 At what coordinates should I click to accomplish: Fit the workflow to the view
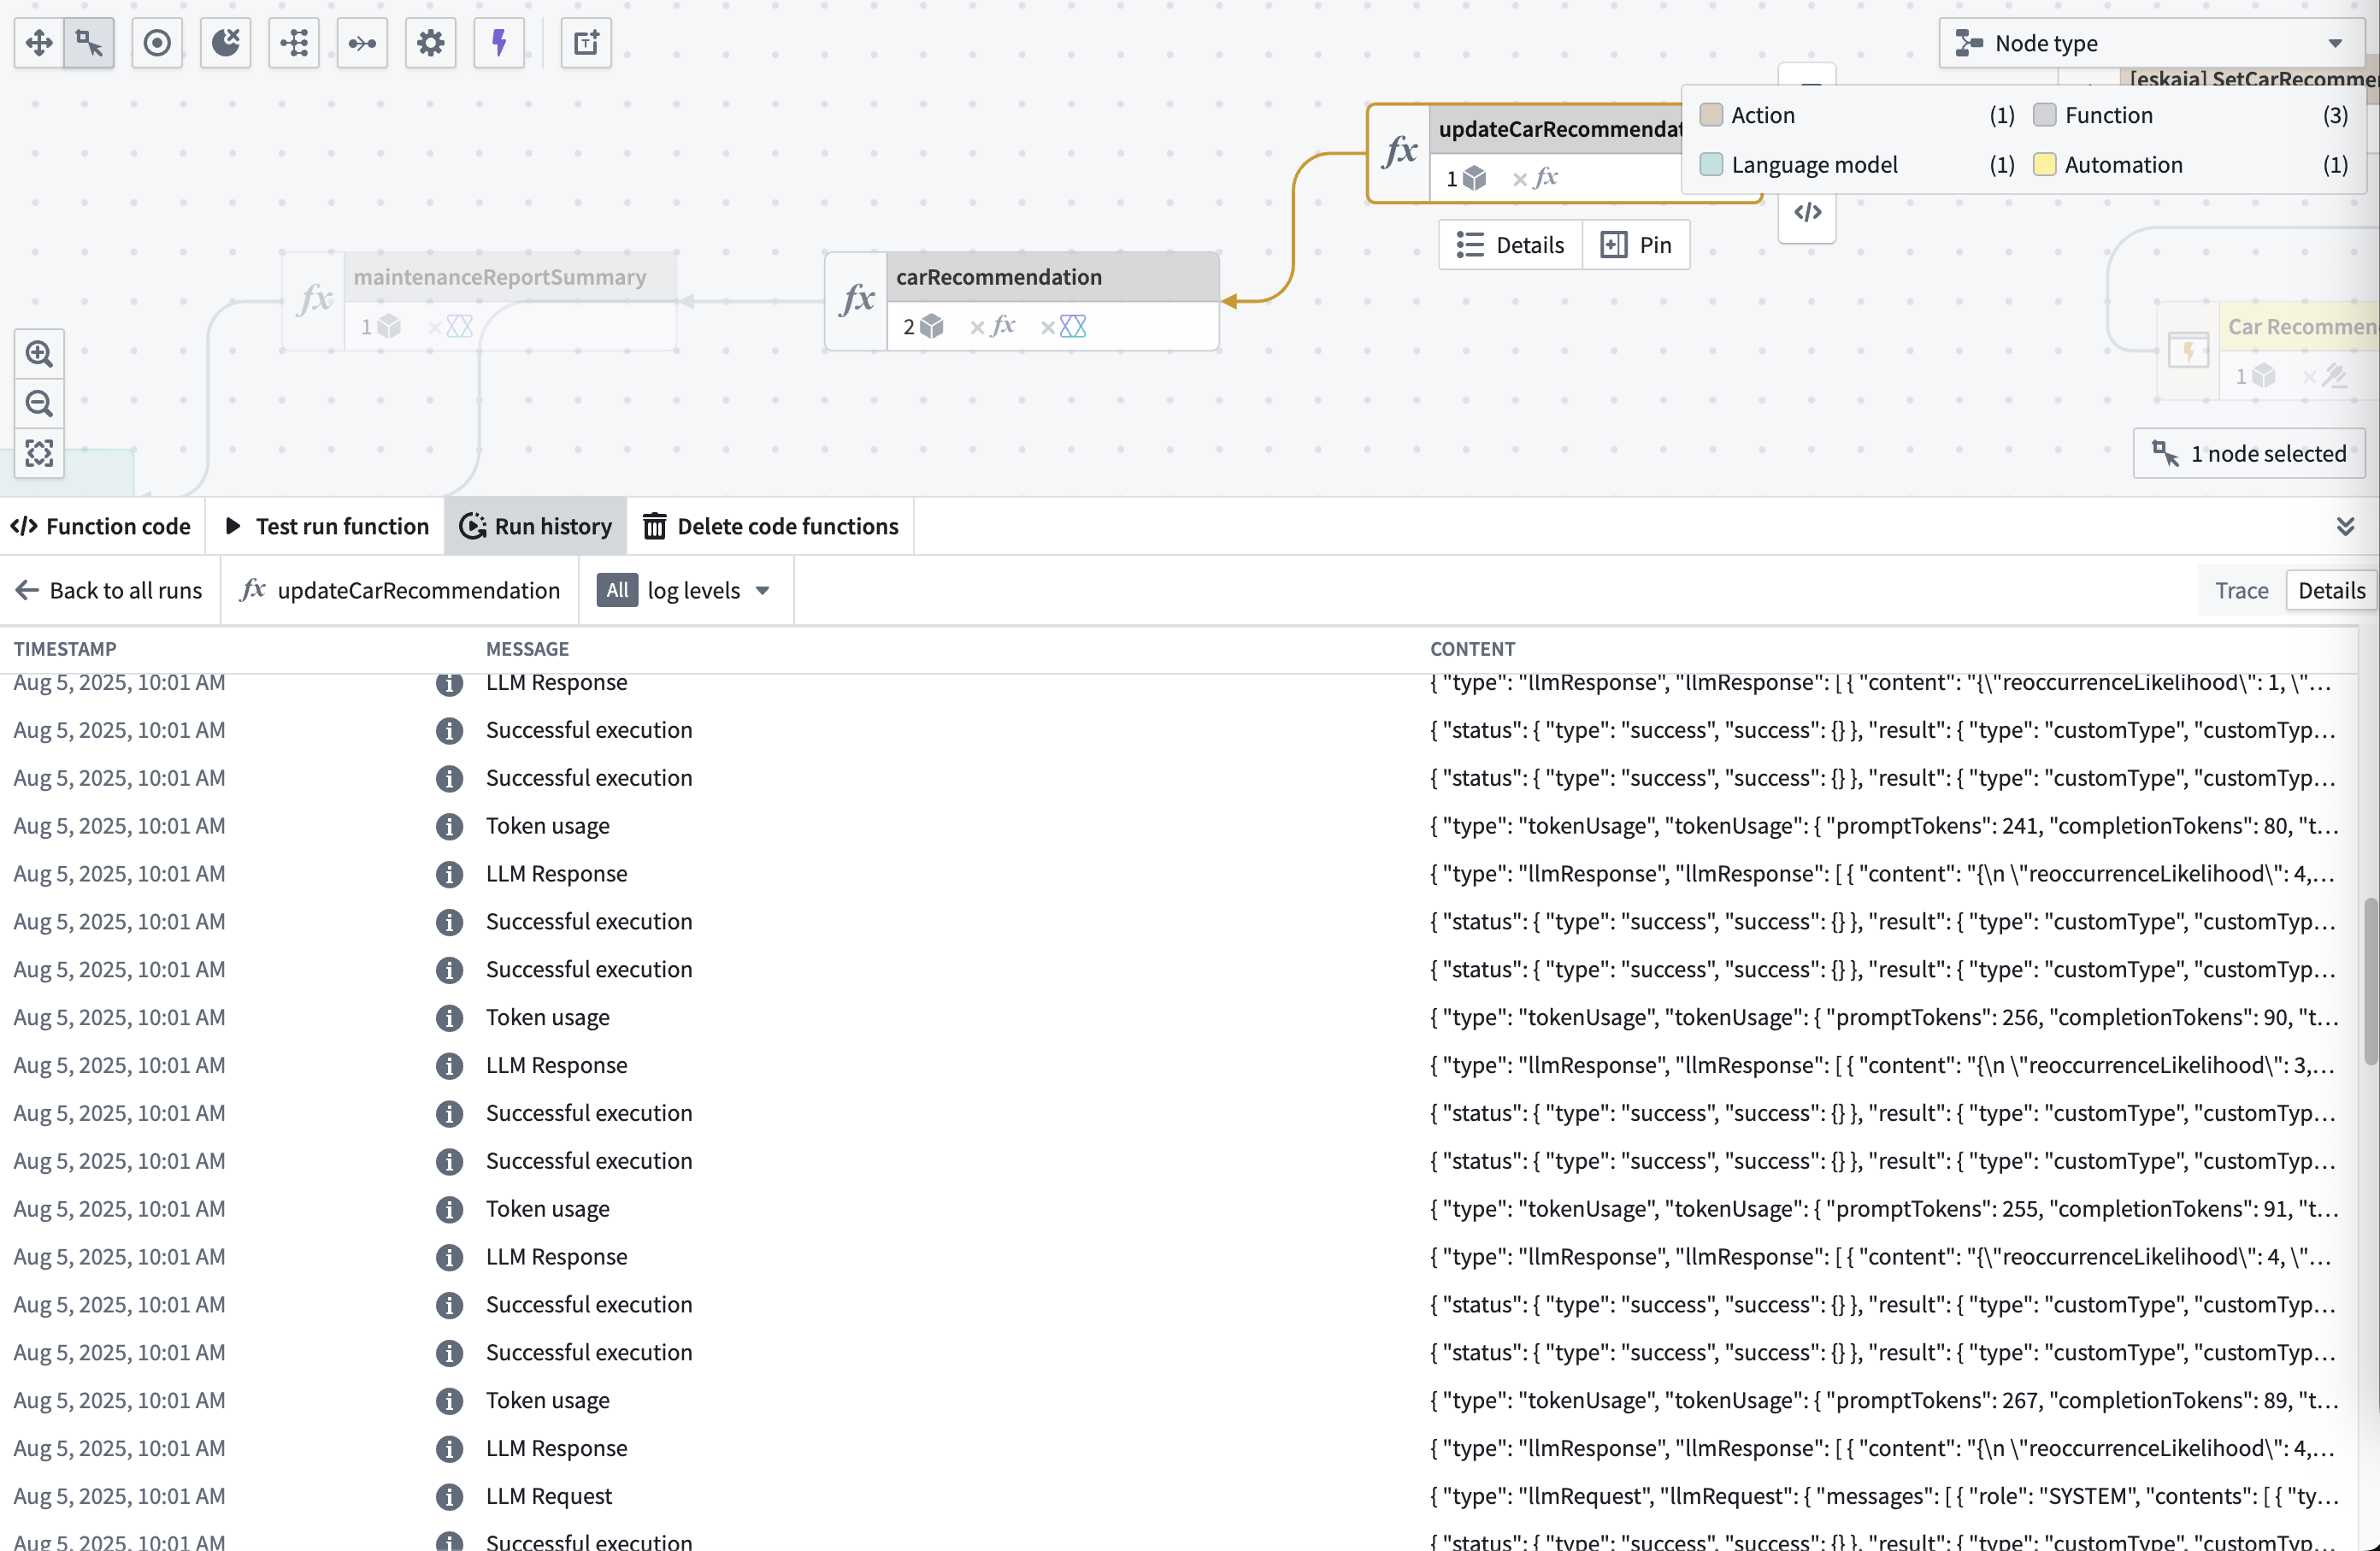pyautogui.click(x=39, y=454)
